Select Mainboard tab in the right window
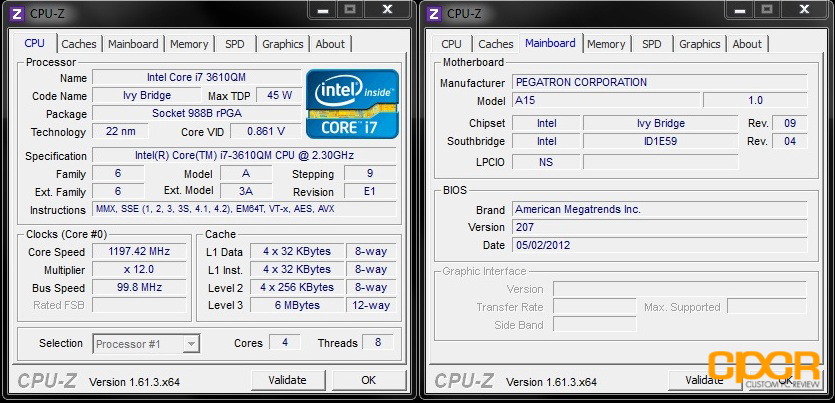Viewport: 835px width, 403px height. [x=550, y=43]
